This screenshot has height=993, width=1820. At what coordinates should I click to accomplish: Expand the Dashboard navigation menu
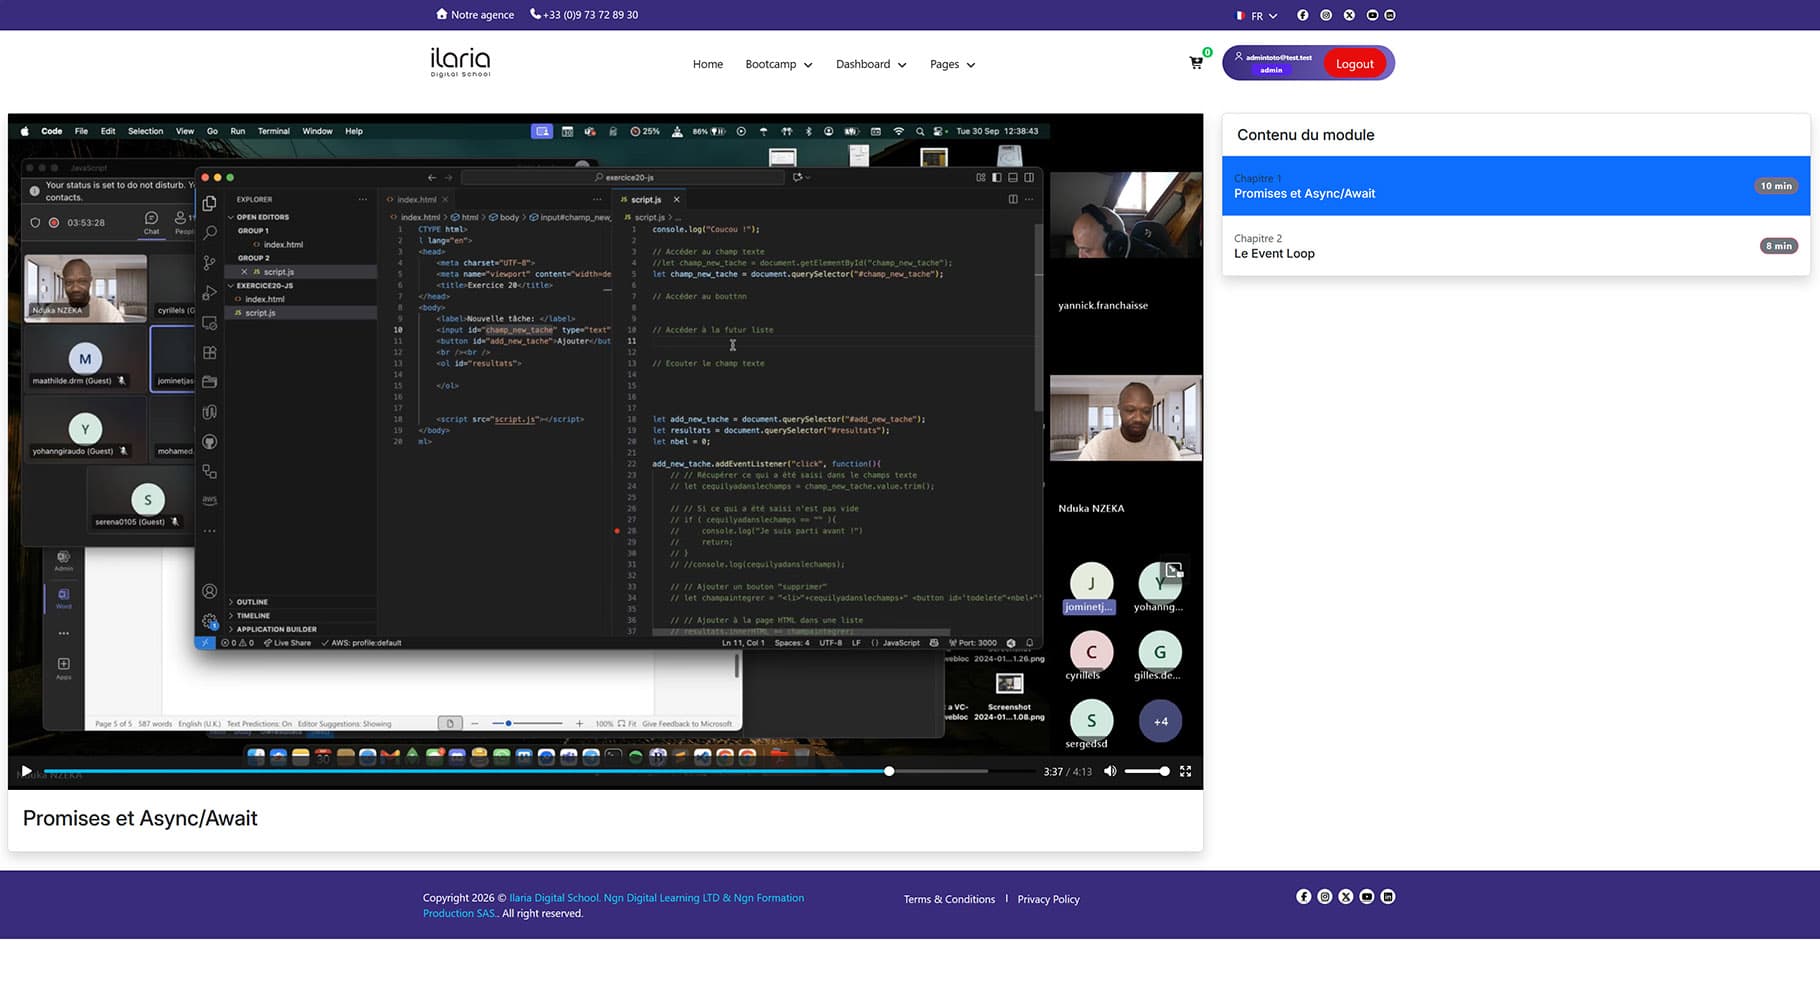click(871, 64)
